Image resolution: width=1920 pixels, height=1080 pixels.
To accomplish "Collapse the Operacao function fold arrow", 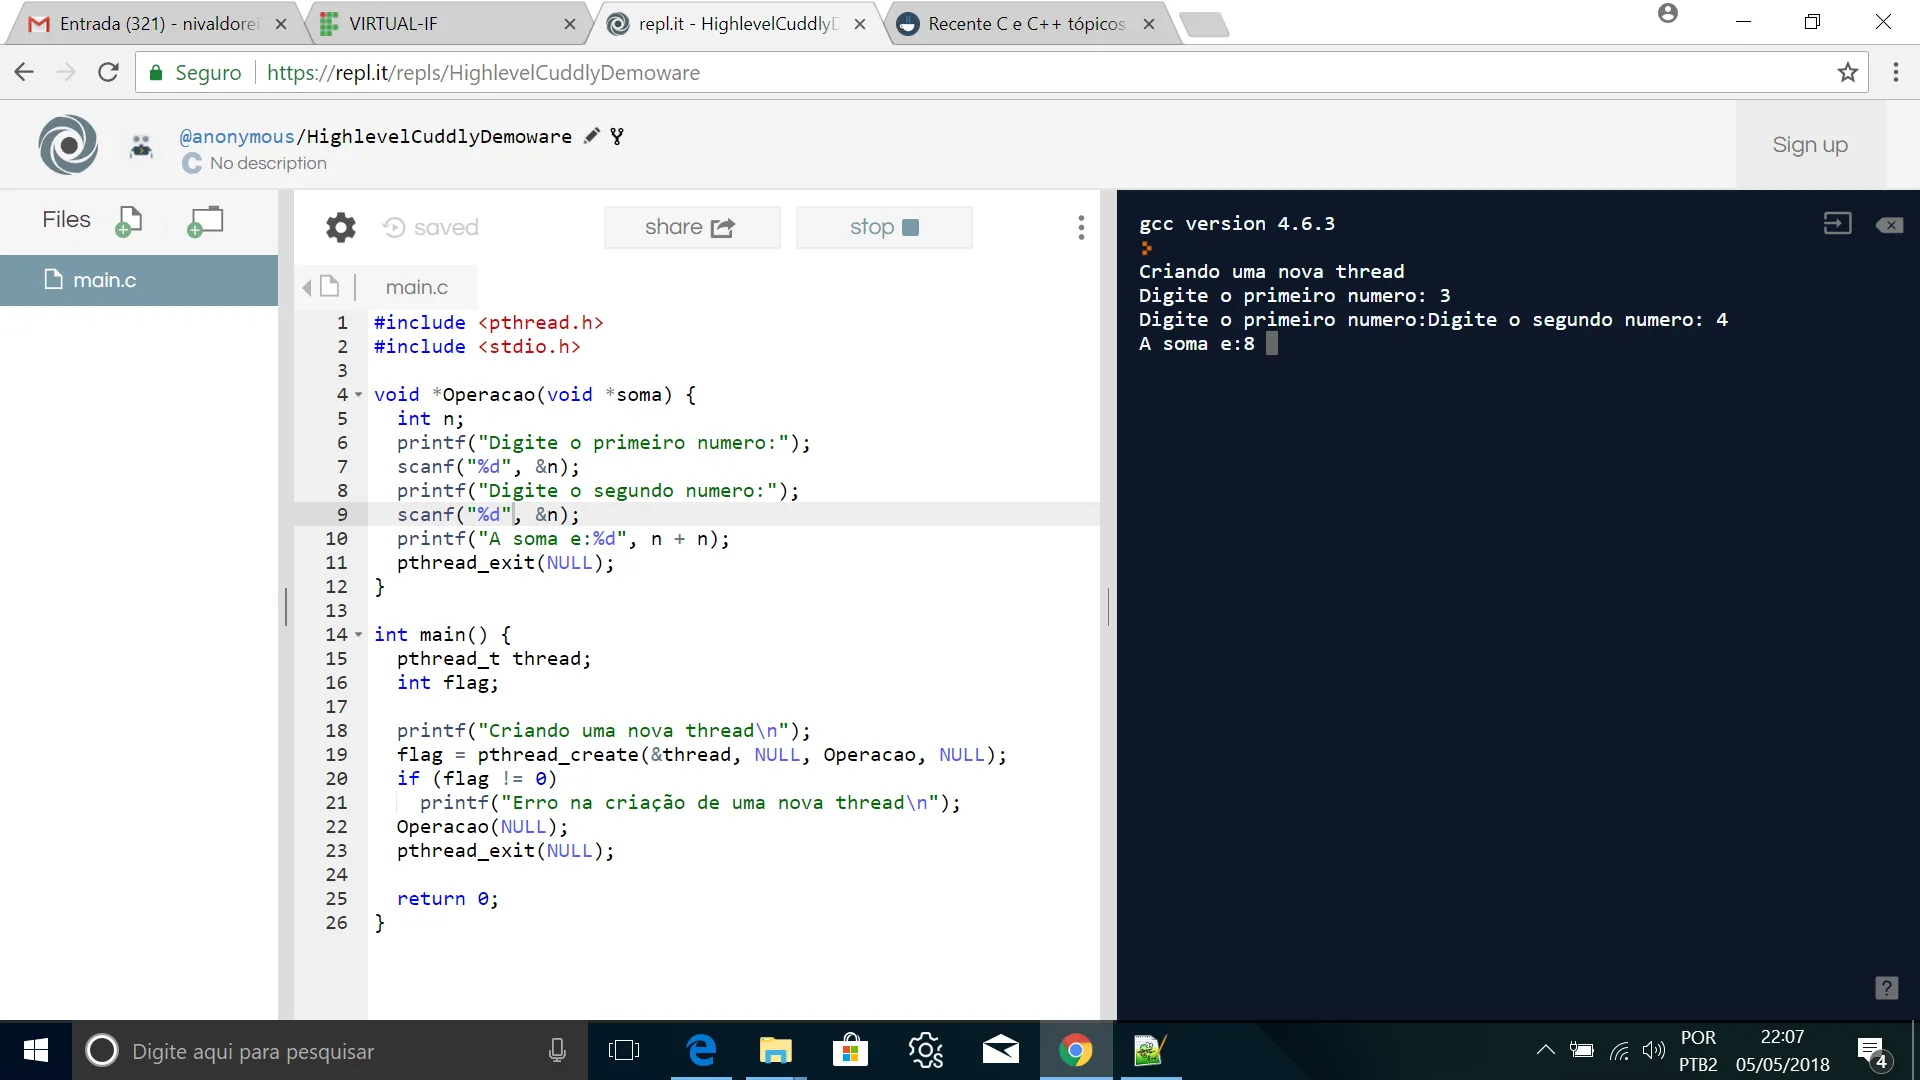I will pyautogui.click(x=359, y=395).
